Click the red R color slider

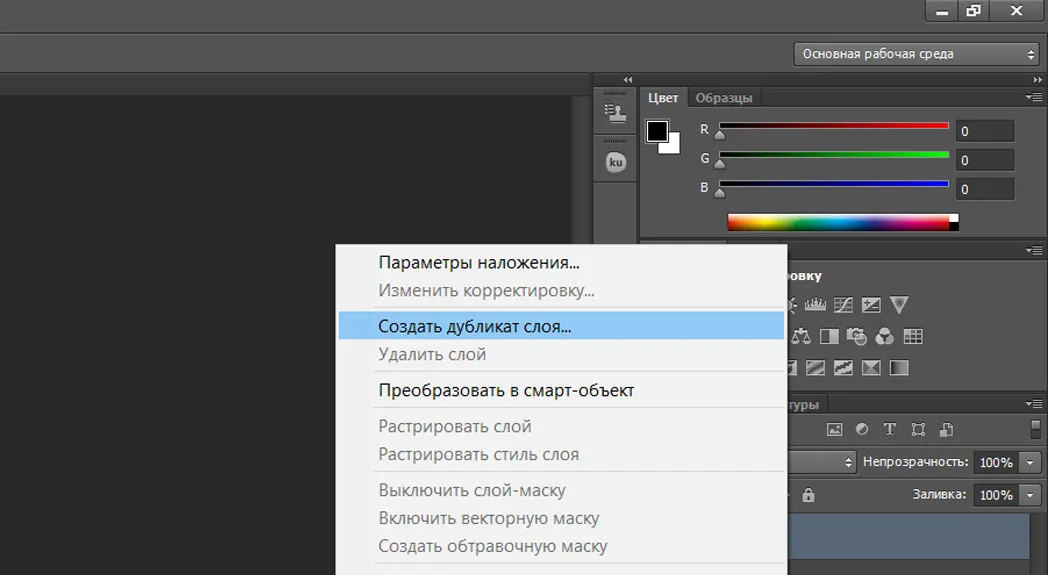tap(833, 126)
